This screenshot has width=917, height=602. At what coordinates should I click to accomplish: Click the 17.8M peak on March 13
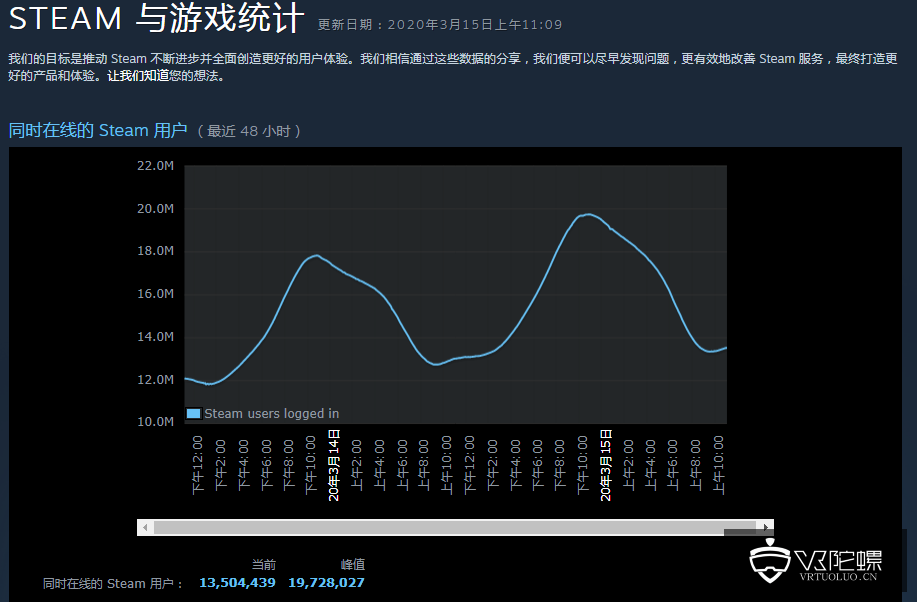pyautogui.click(x=316, y=255)
